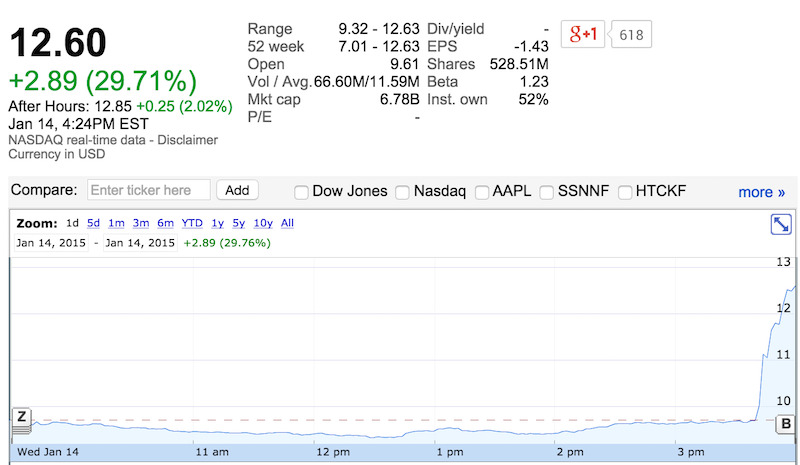Click the B marker on chart

[x=785, y=424]
